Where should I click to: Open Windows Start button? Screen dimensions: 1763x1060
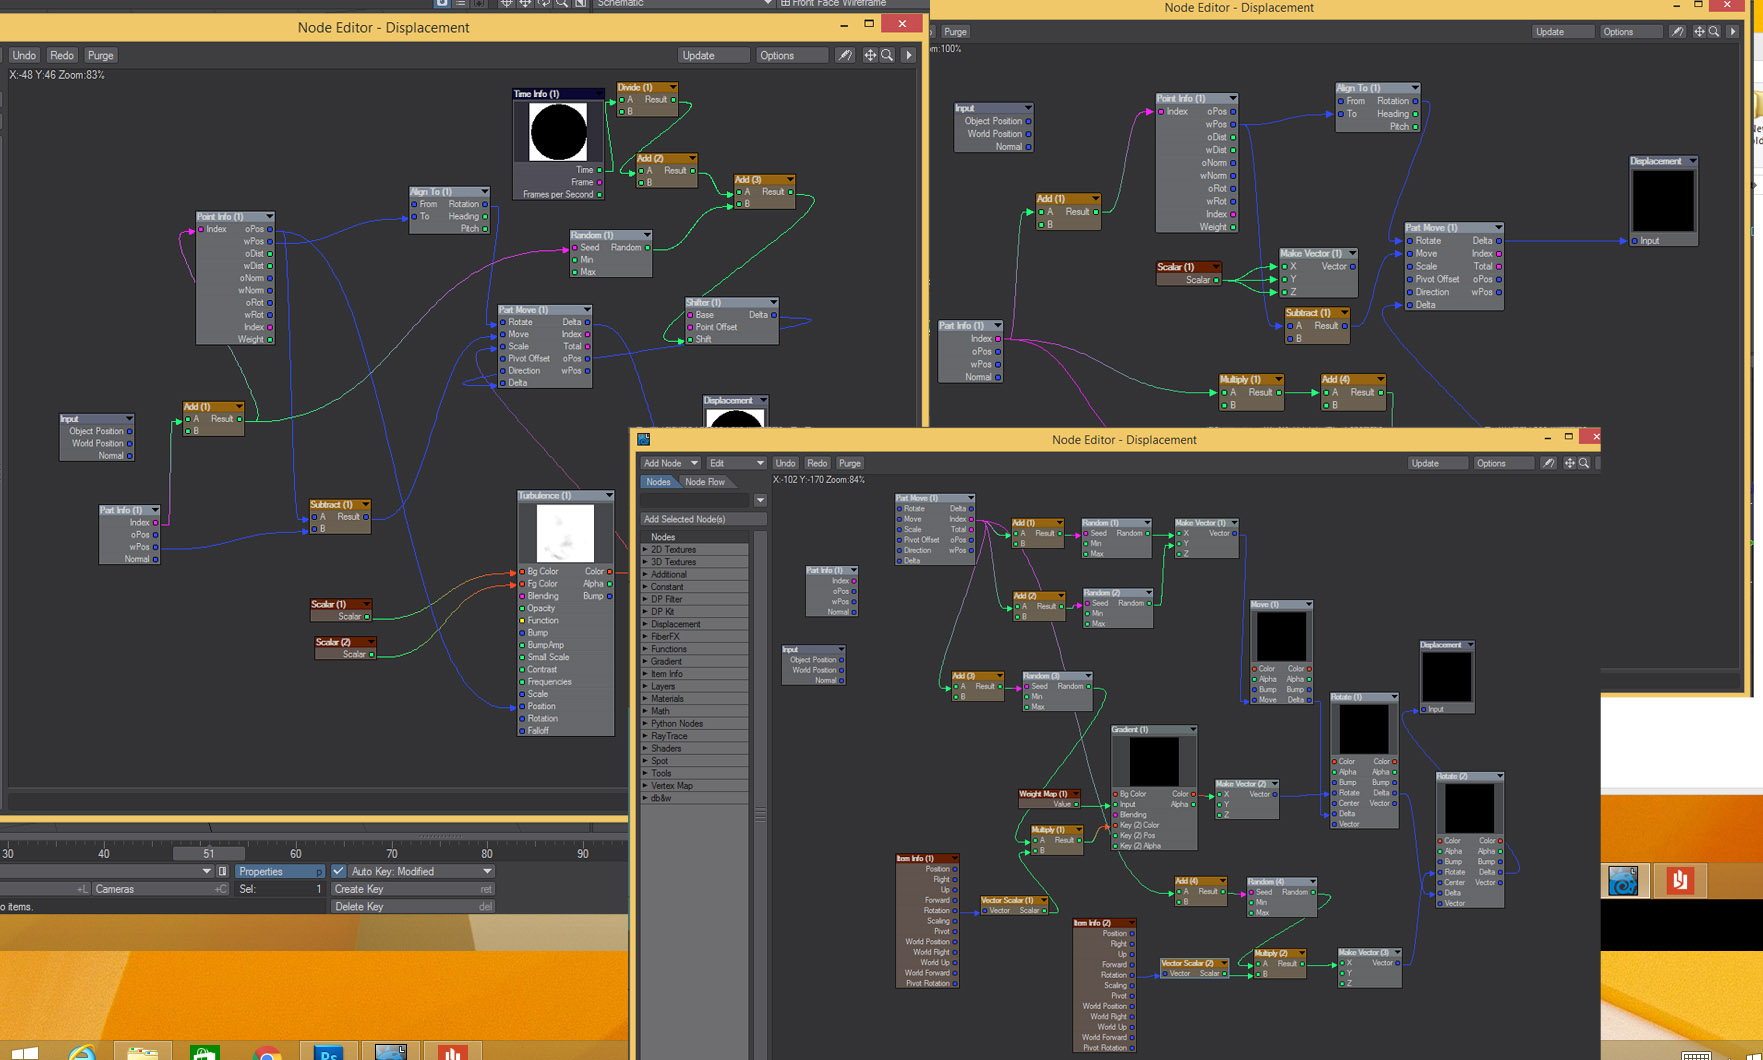coord(25,1053)
